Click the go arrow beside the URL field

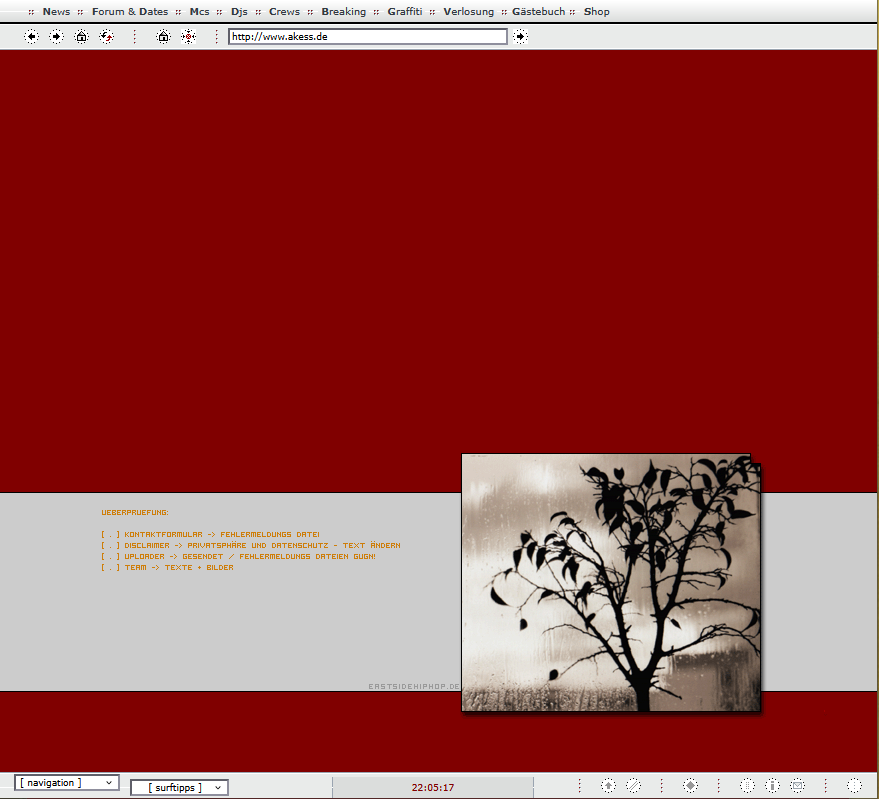point(520,37)
